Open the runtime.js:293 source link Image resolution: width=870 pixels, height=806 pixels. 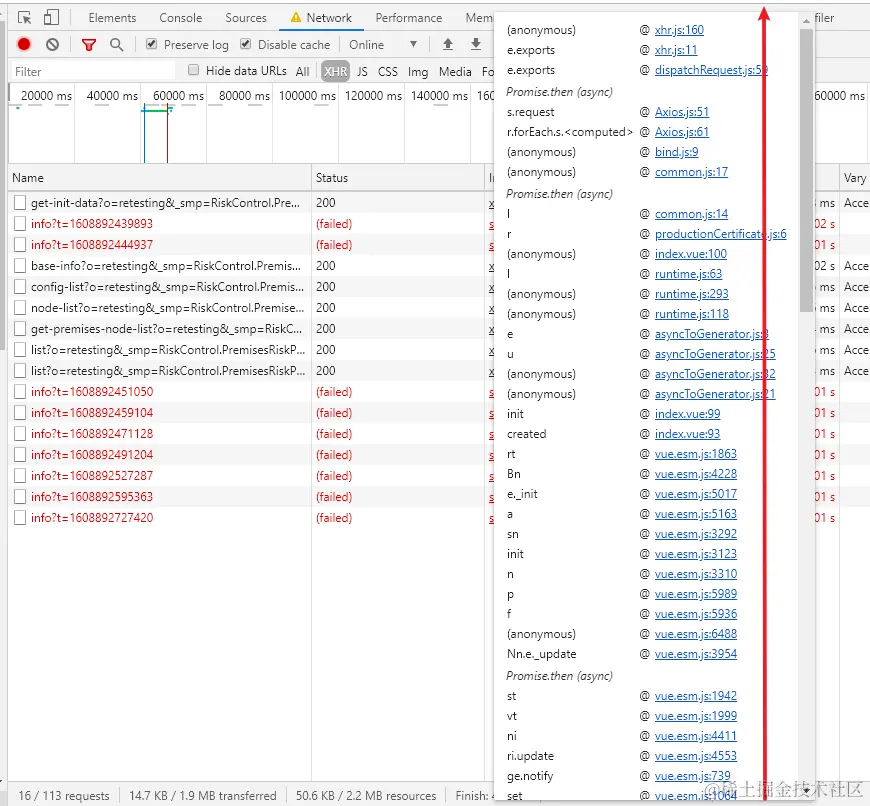(x=692, y=294)
